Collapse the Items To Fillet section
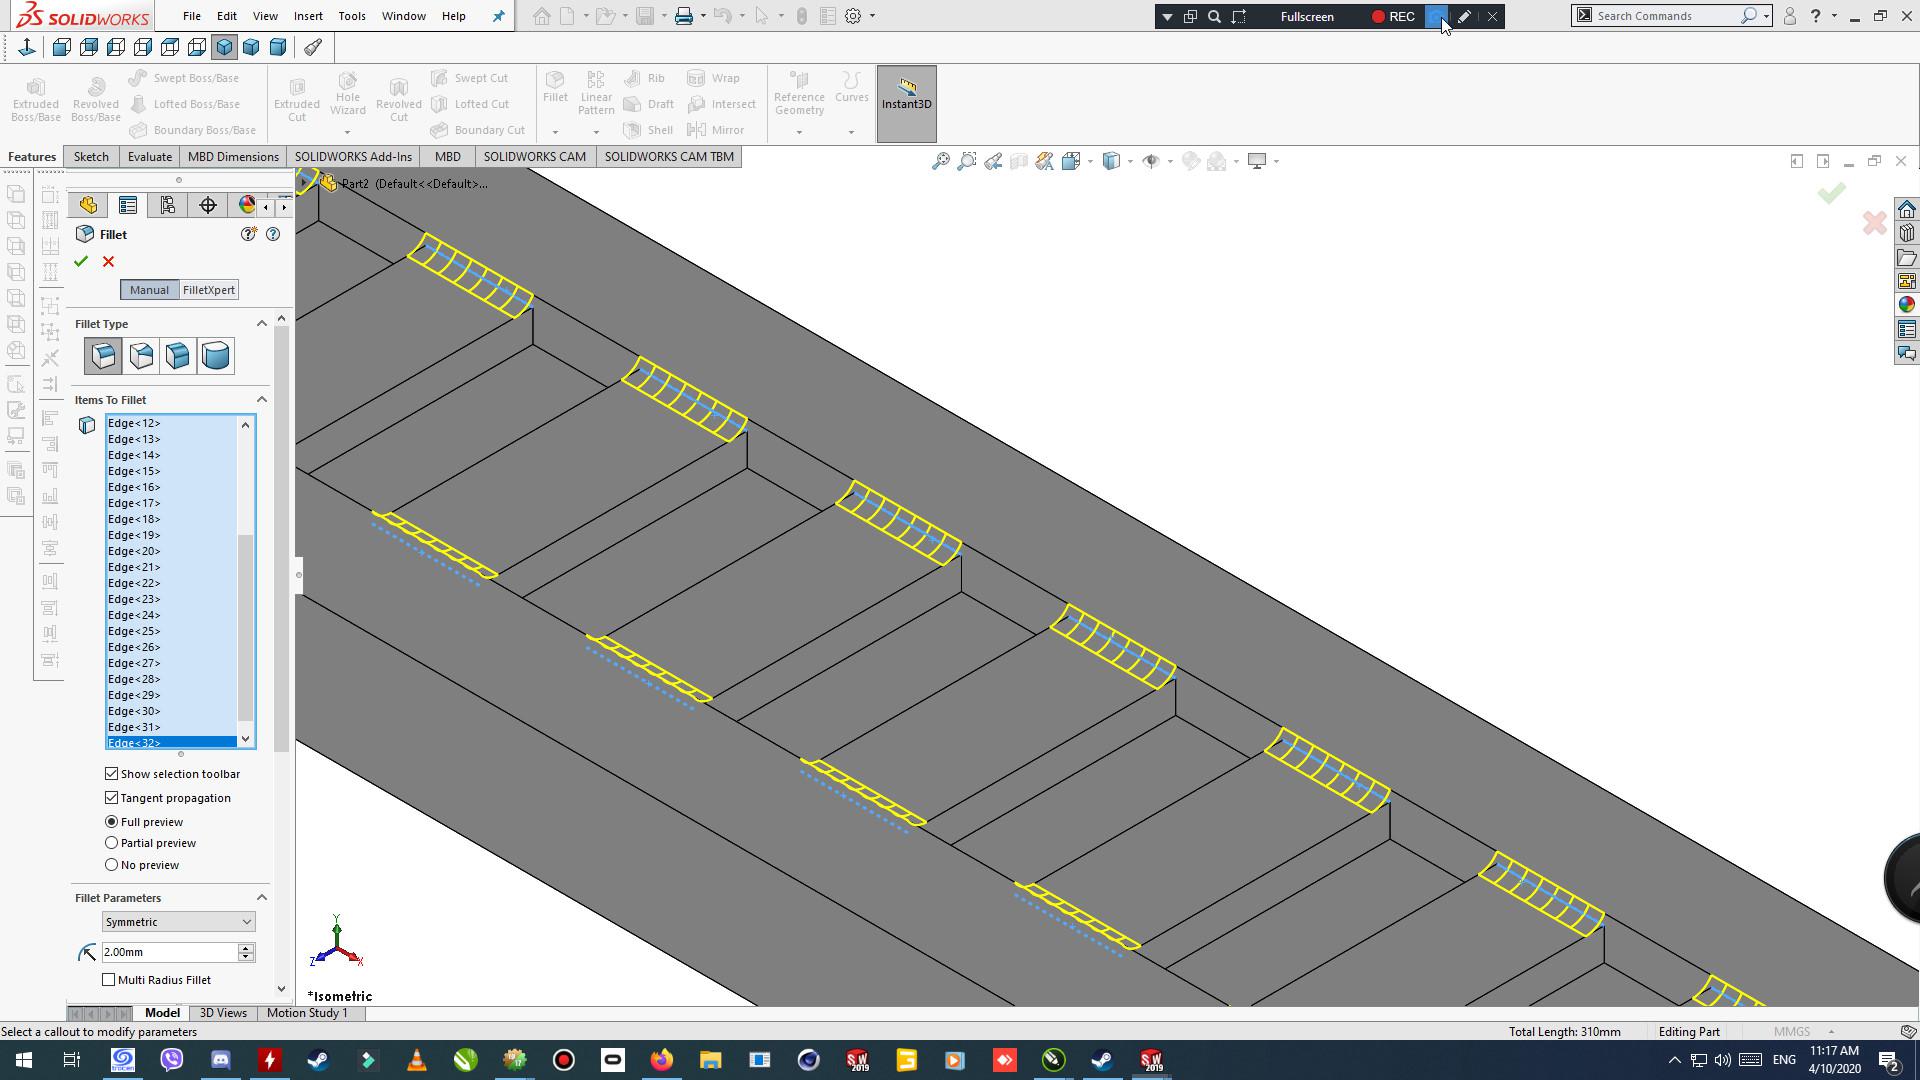 click(x=262, y=400)
